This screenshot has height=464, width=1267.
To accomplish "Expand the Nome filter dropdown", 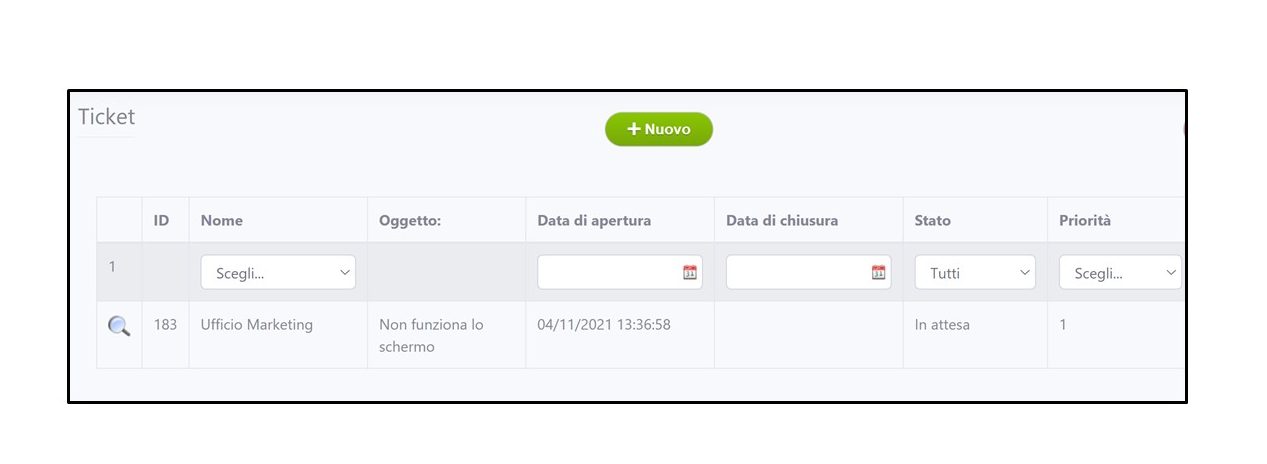I will tap(278, 272).
